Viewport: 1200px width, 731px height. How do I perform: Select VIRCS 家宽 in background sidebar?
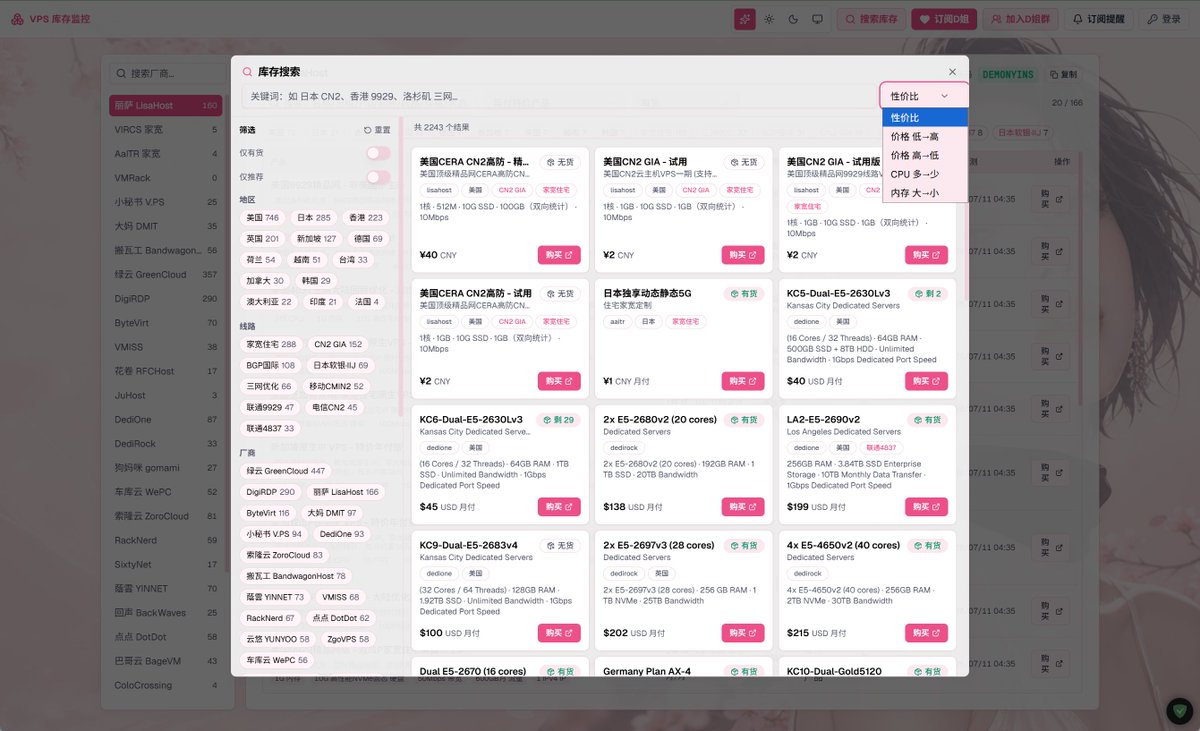click(x=166, y=129)
